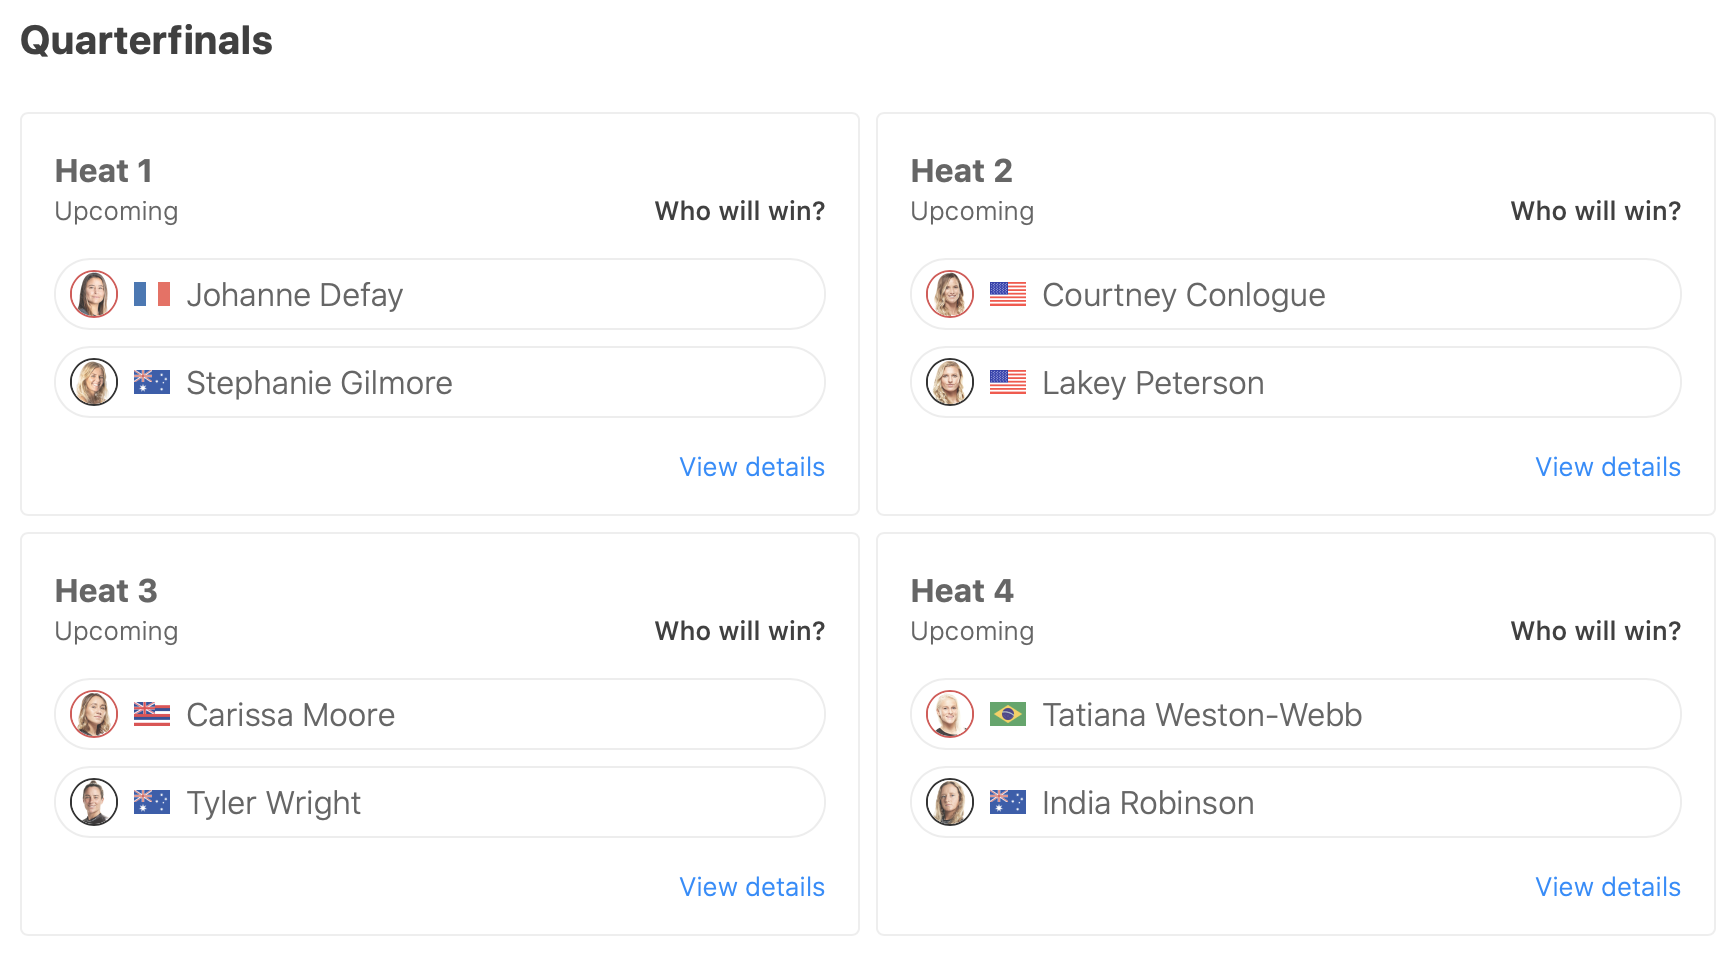Open View details for Heat 1
The image size is (1736, 954).
(752, 467)
